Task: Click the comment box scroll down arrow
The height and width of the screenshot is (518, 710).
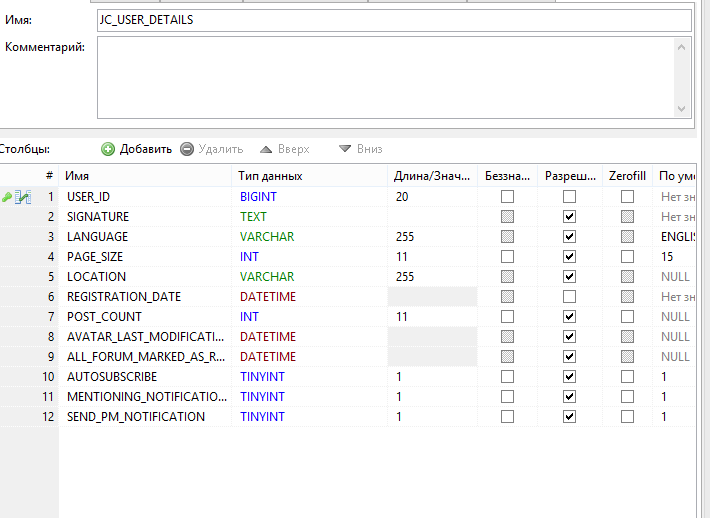Action: [681, 109]
